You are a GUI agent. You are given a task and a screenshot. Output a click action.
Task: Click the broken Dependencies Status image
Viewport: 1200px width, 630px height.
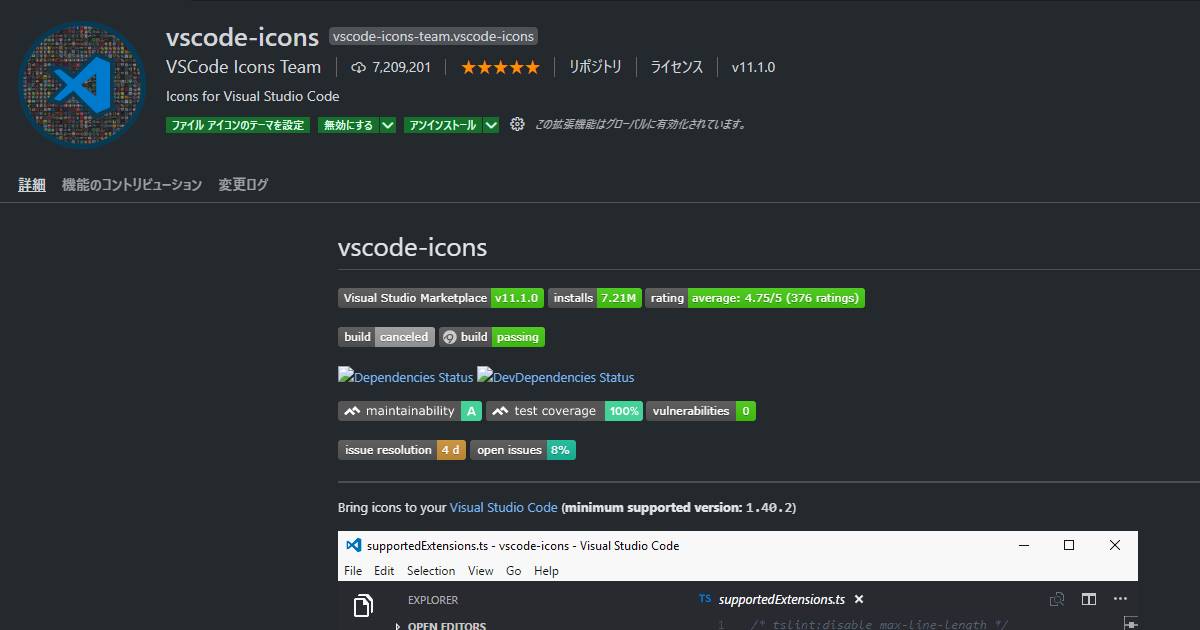[x=406, y=377]
